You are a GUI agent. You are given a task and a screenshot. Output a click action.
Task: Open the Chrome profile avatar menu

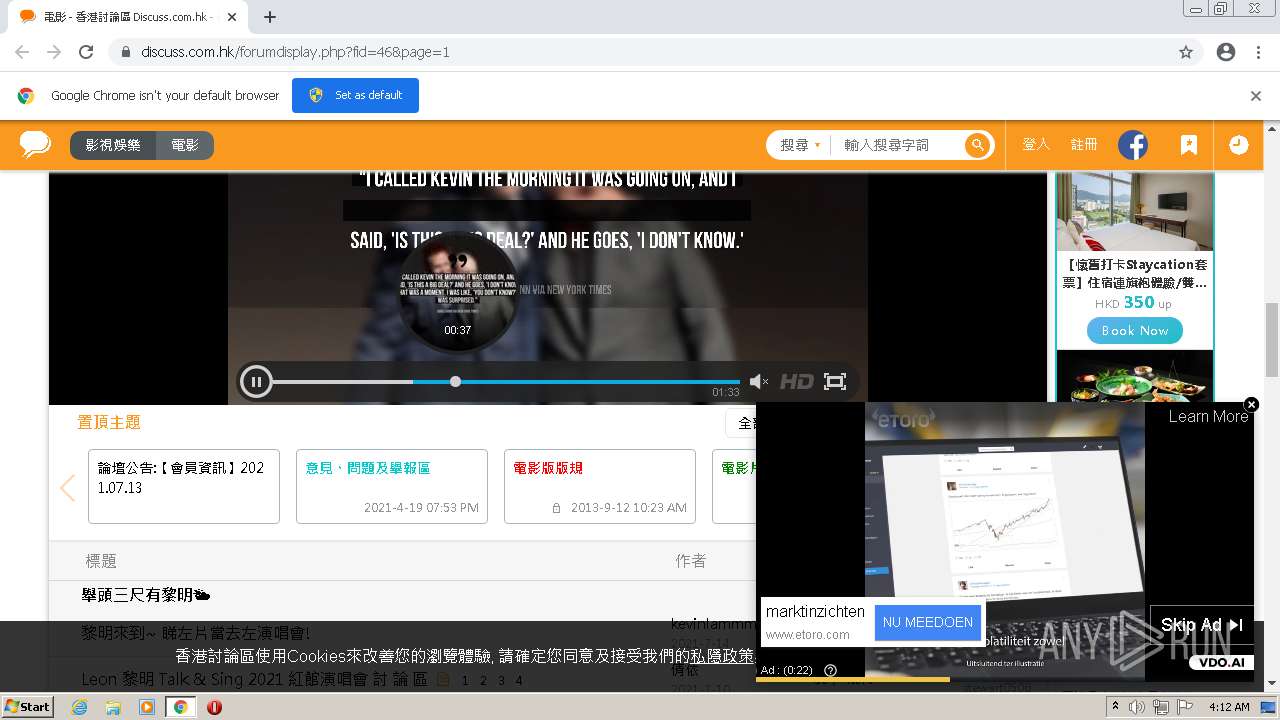click(1226, 52)
